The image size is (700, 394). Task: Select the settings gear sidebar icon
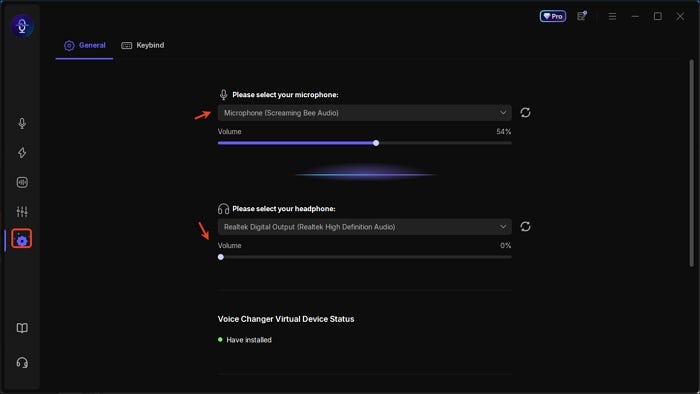coord(22,239)
